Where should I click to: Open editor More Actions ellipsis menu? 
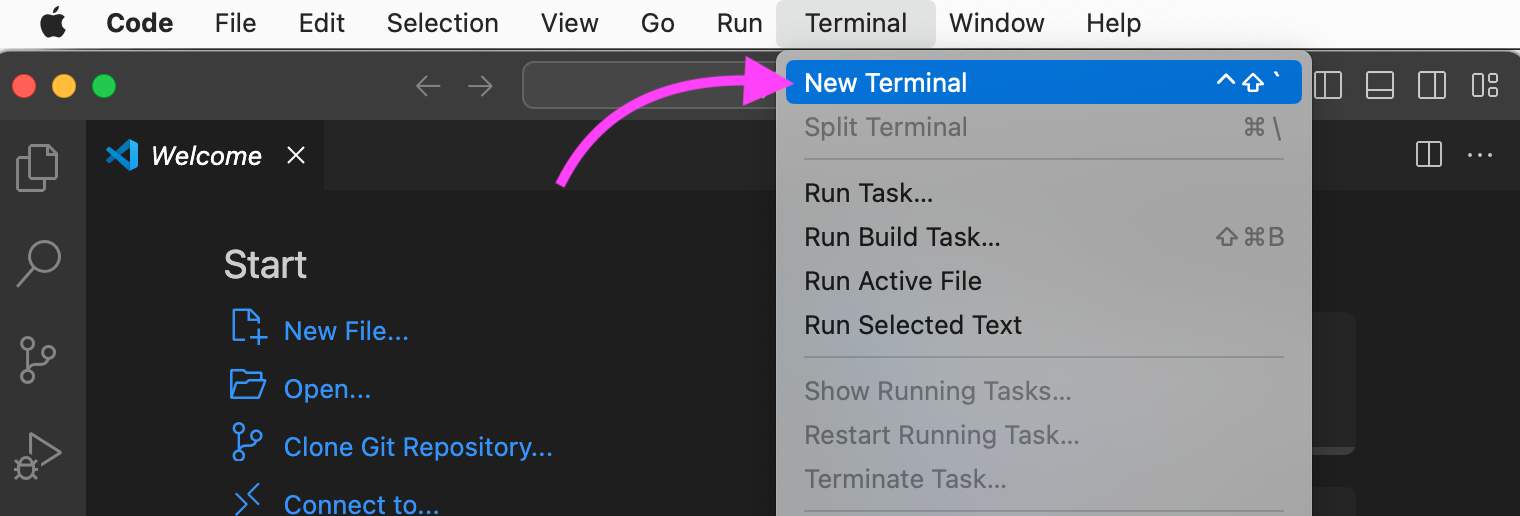[1480, 155]
